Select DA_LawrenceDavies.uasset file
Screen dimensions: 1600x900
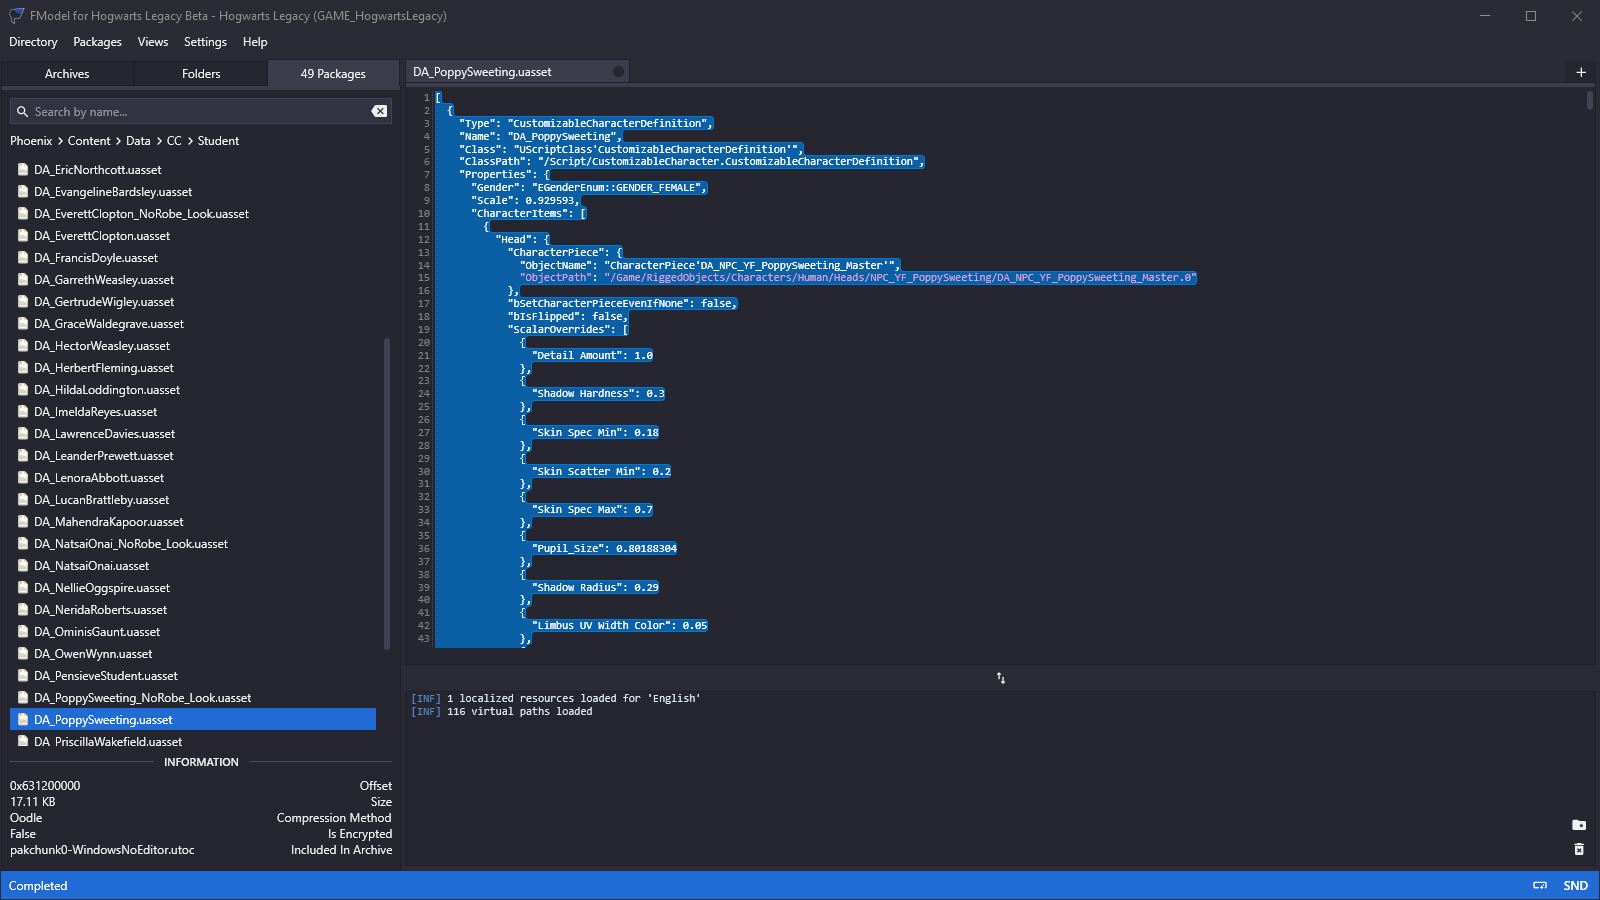click(193, 434)
